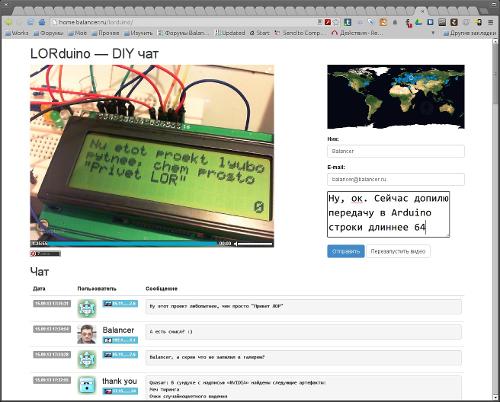This screenshot has height=402, width=500.
Task: Click the world map image
Action: 396,97
